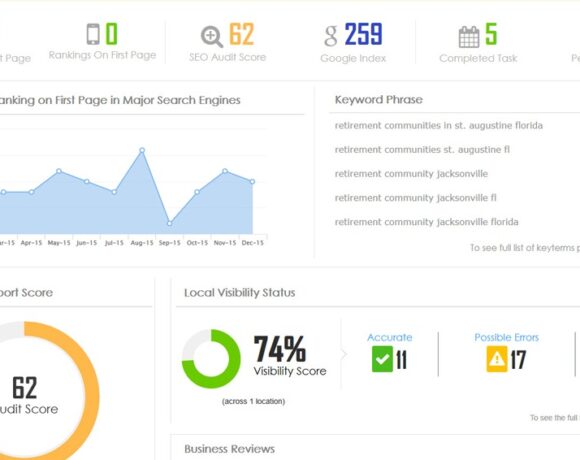This screenshot has width=580, height=460.
Task: Select keyword 'retirement communities st. augustine fl'
Action: pyautogui.click(x=422, y=150)
